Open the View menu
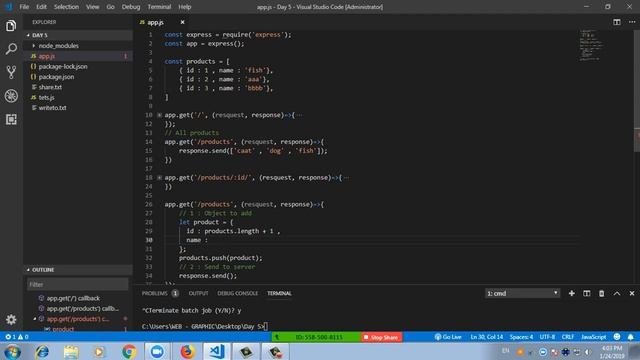Screen dimensions: 640x360 pos(93,7)
